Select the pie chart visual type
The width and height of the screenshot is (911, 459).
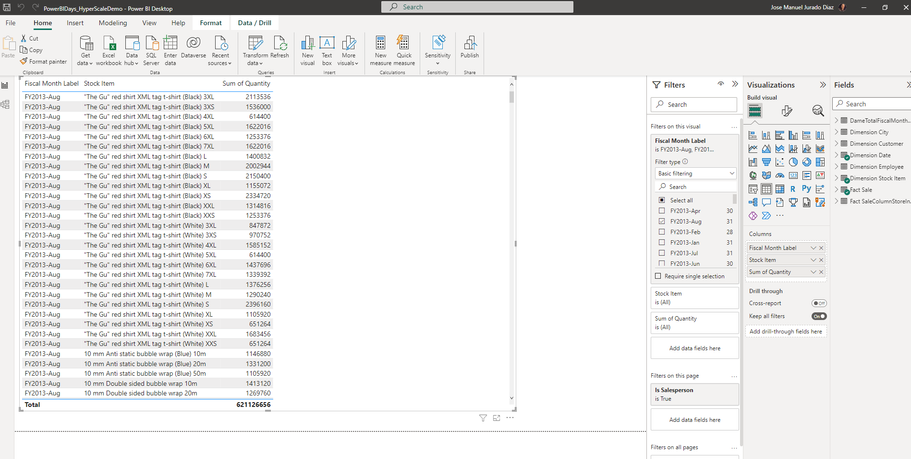tap(793, 162)
